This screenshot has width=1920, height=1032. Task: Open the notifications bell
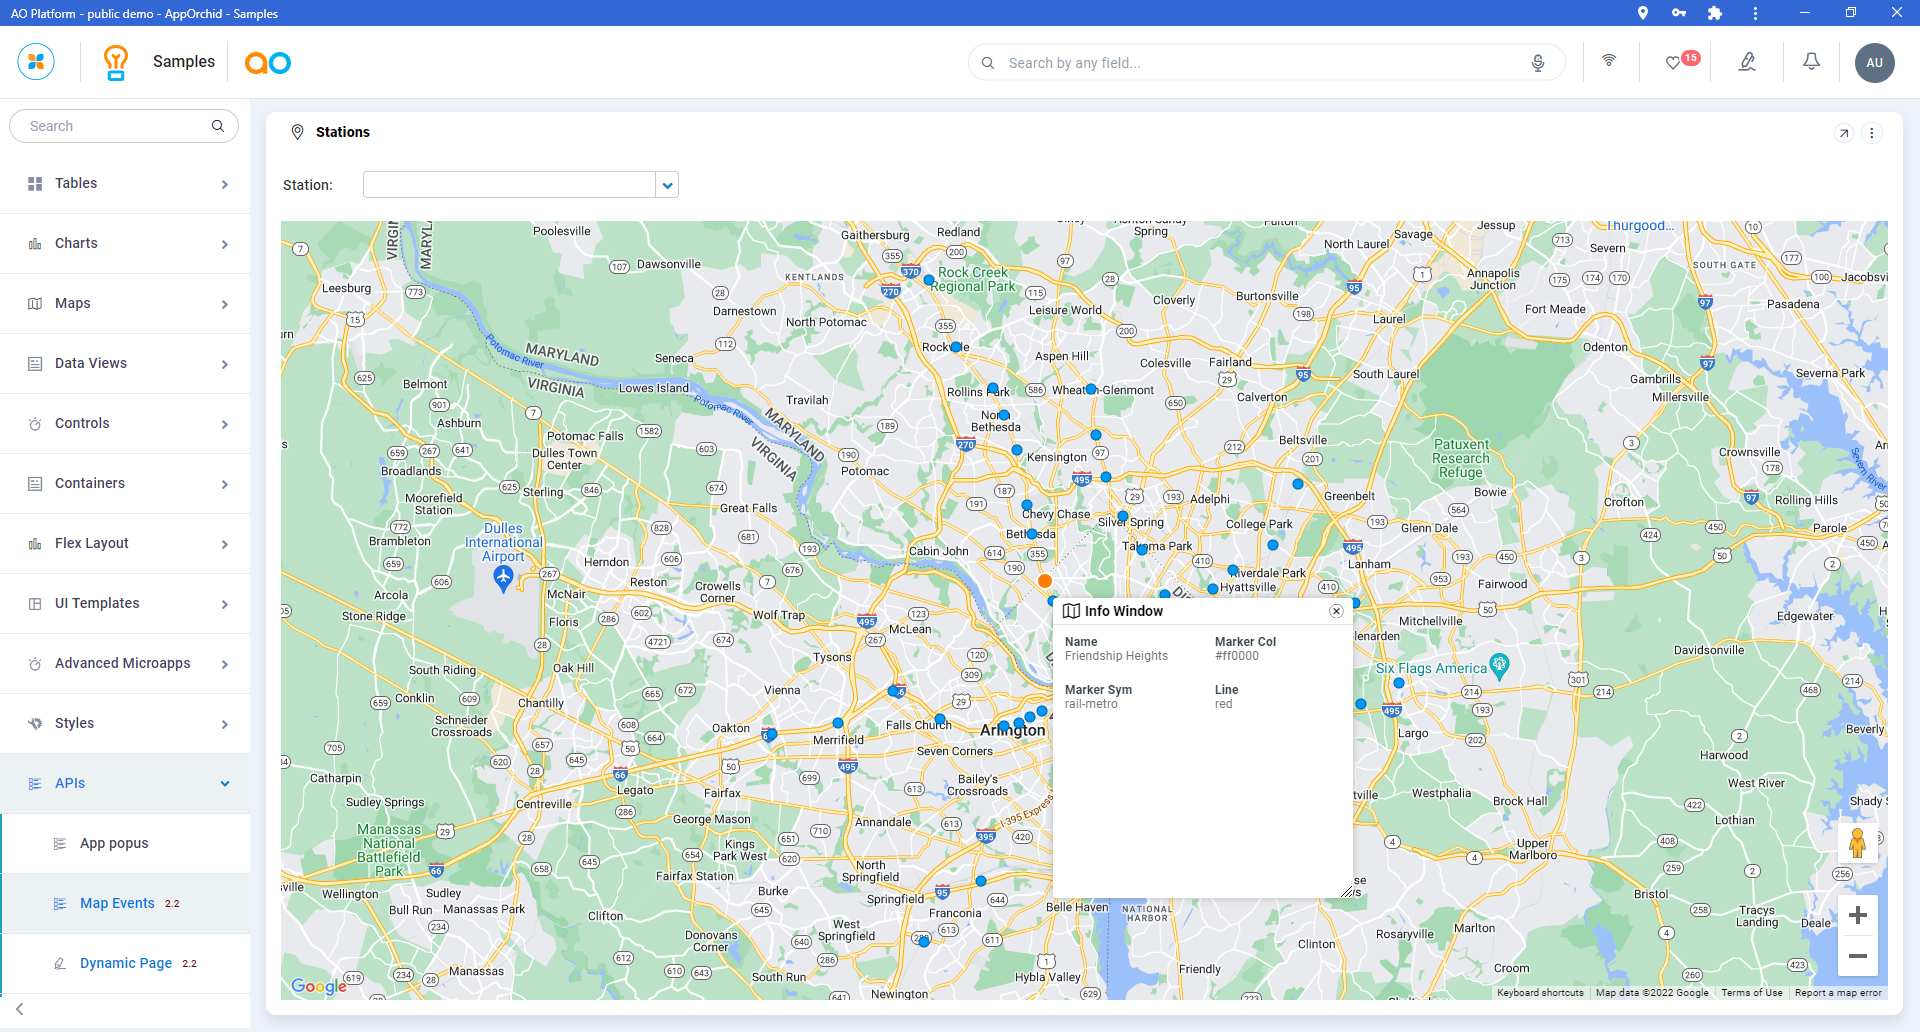pyautogui.click(x=1811, y=62)
